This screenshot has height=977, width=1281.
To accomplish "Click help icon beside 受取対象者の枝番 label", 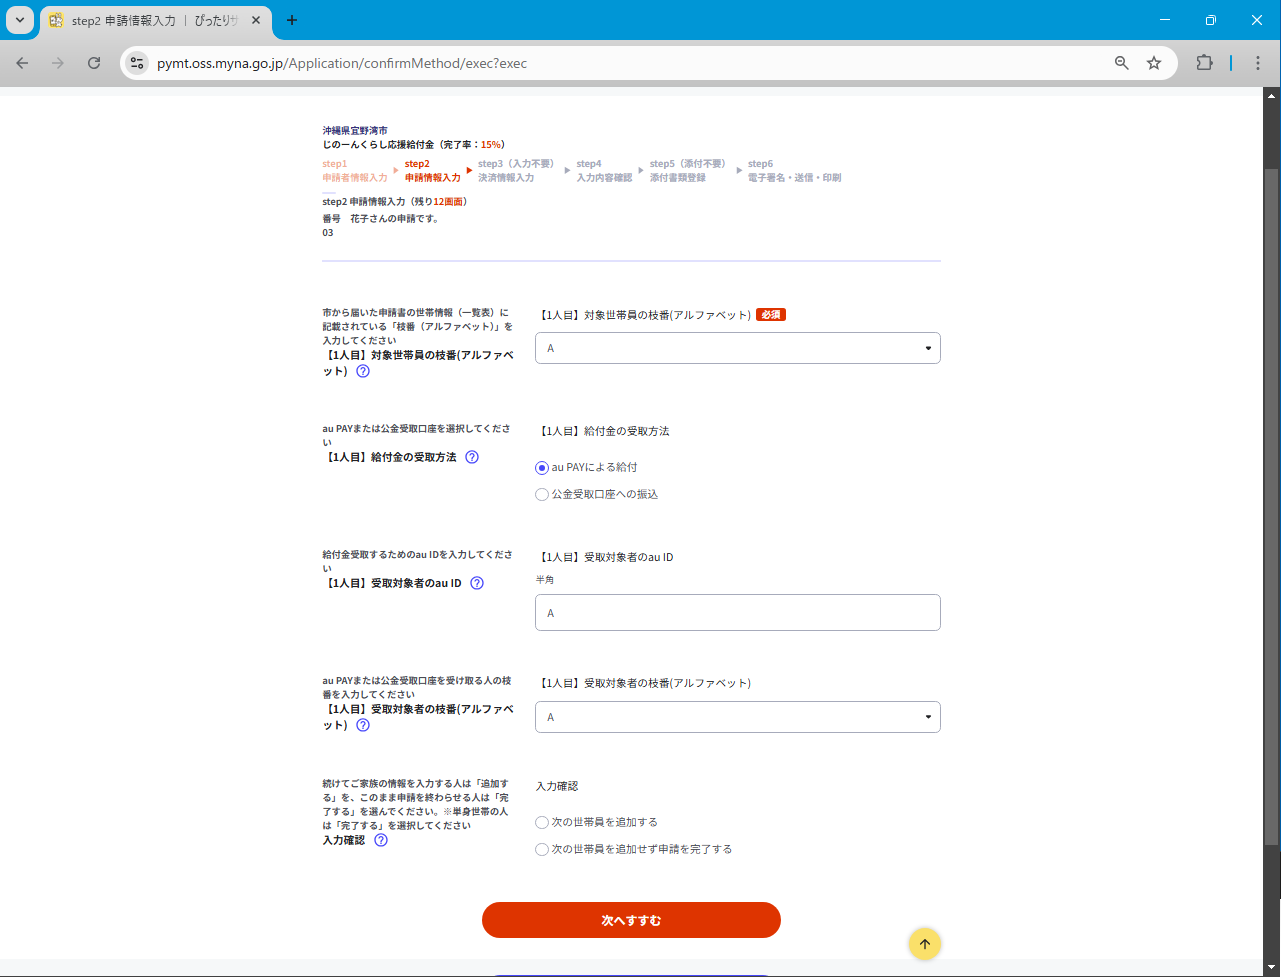I will 363,725.
